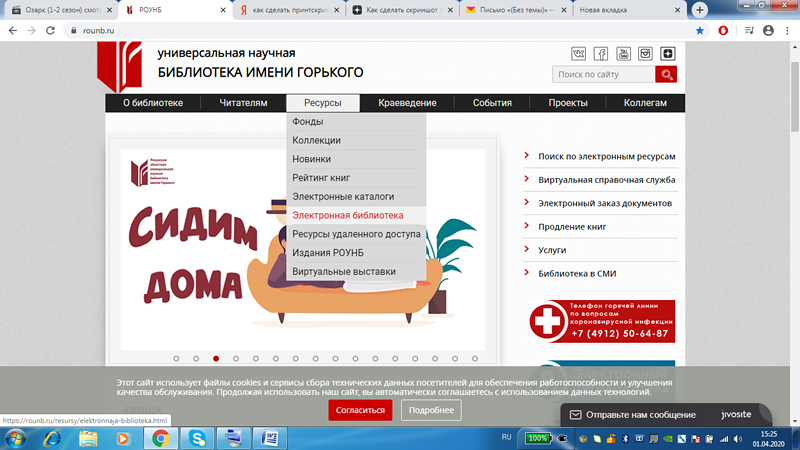Open the О библиотеке navigation dropdown
This screenshot has width=800, height=450.
153,103
